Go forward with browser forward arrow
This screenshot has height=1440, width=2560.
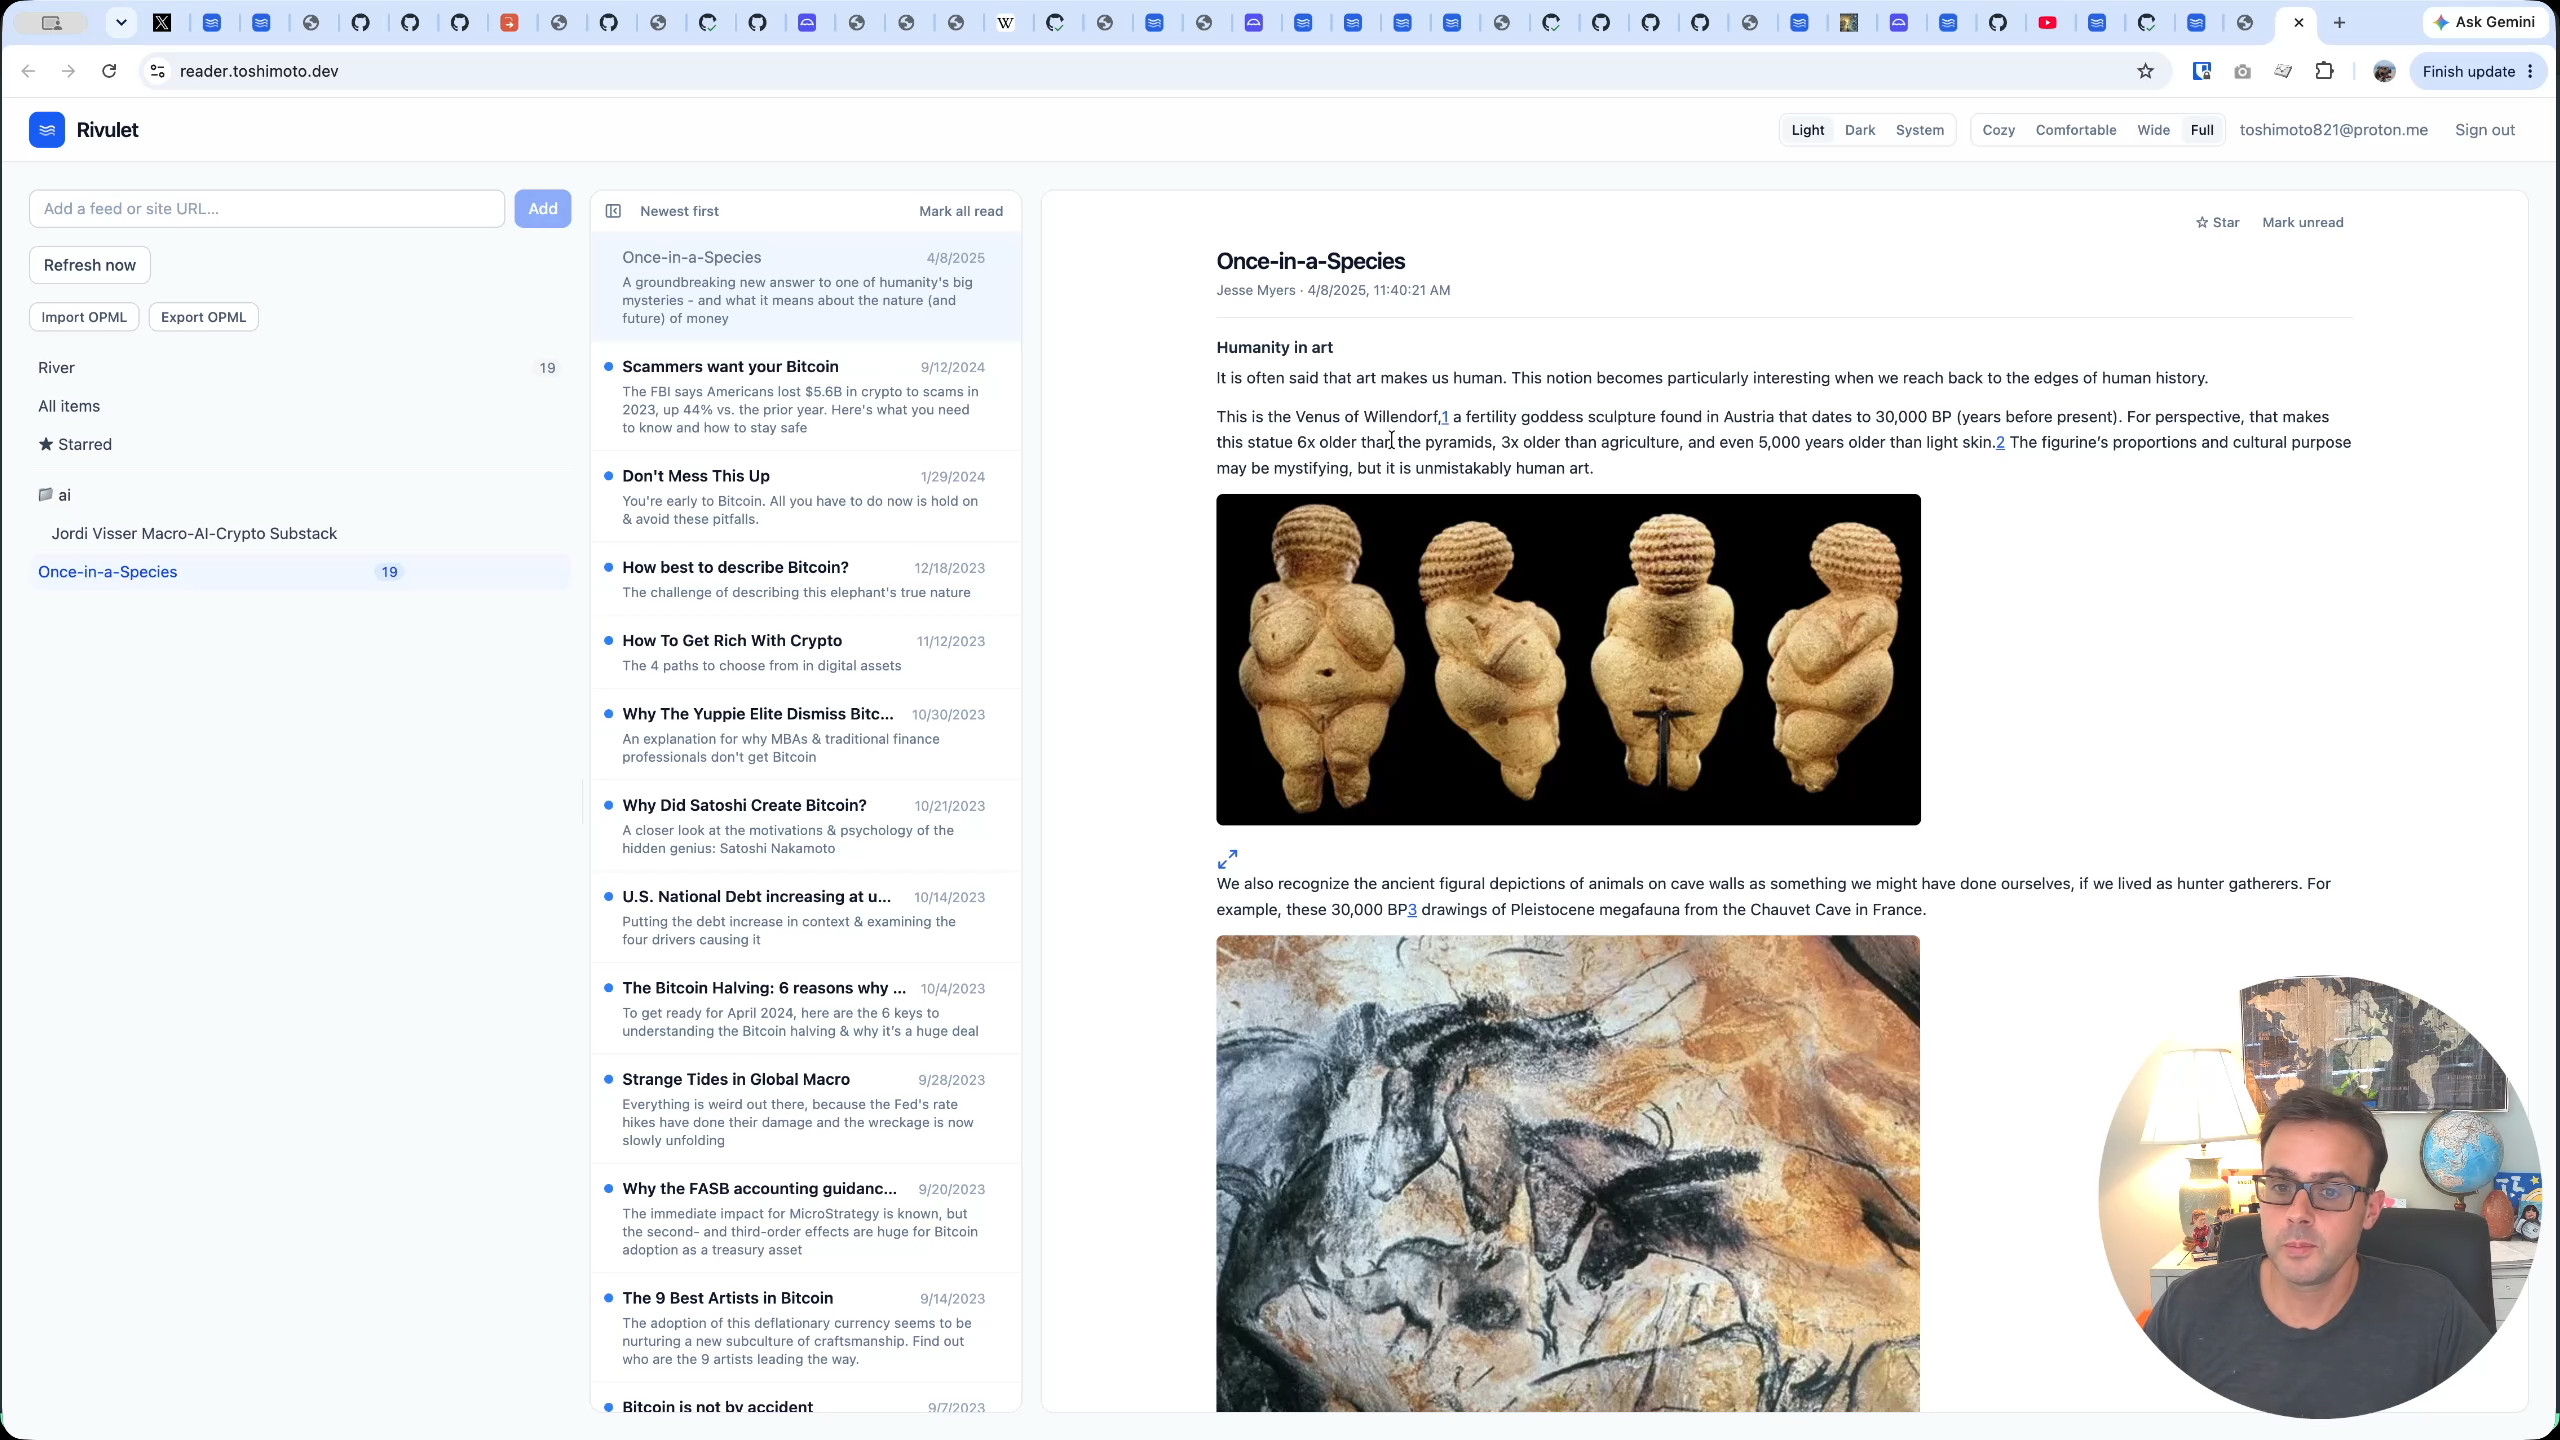68,71
